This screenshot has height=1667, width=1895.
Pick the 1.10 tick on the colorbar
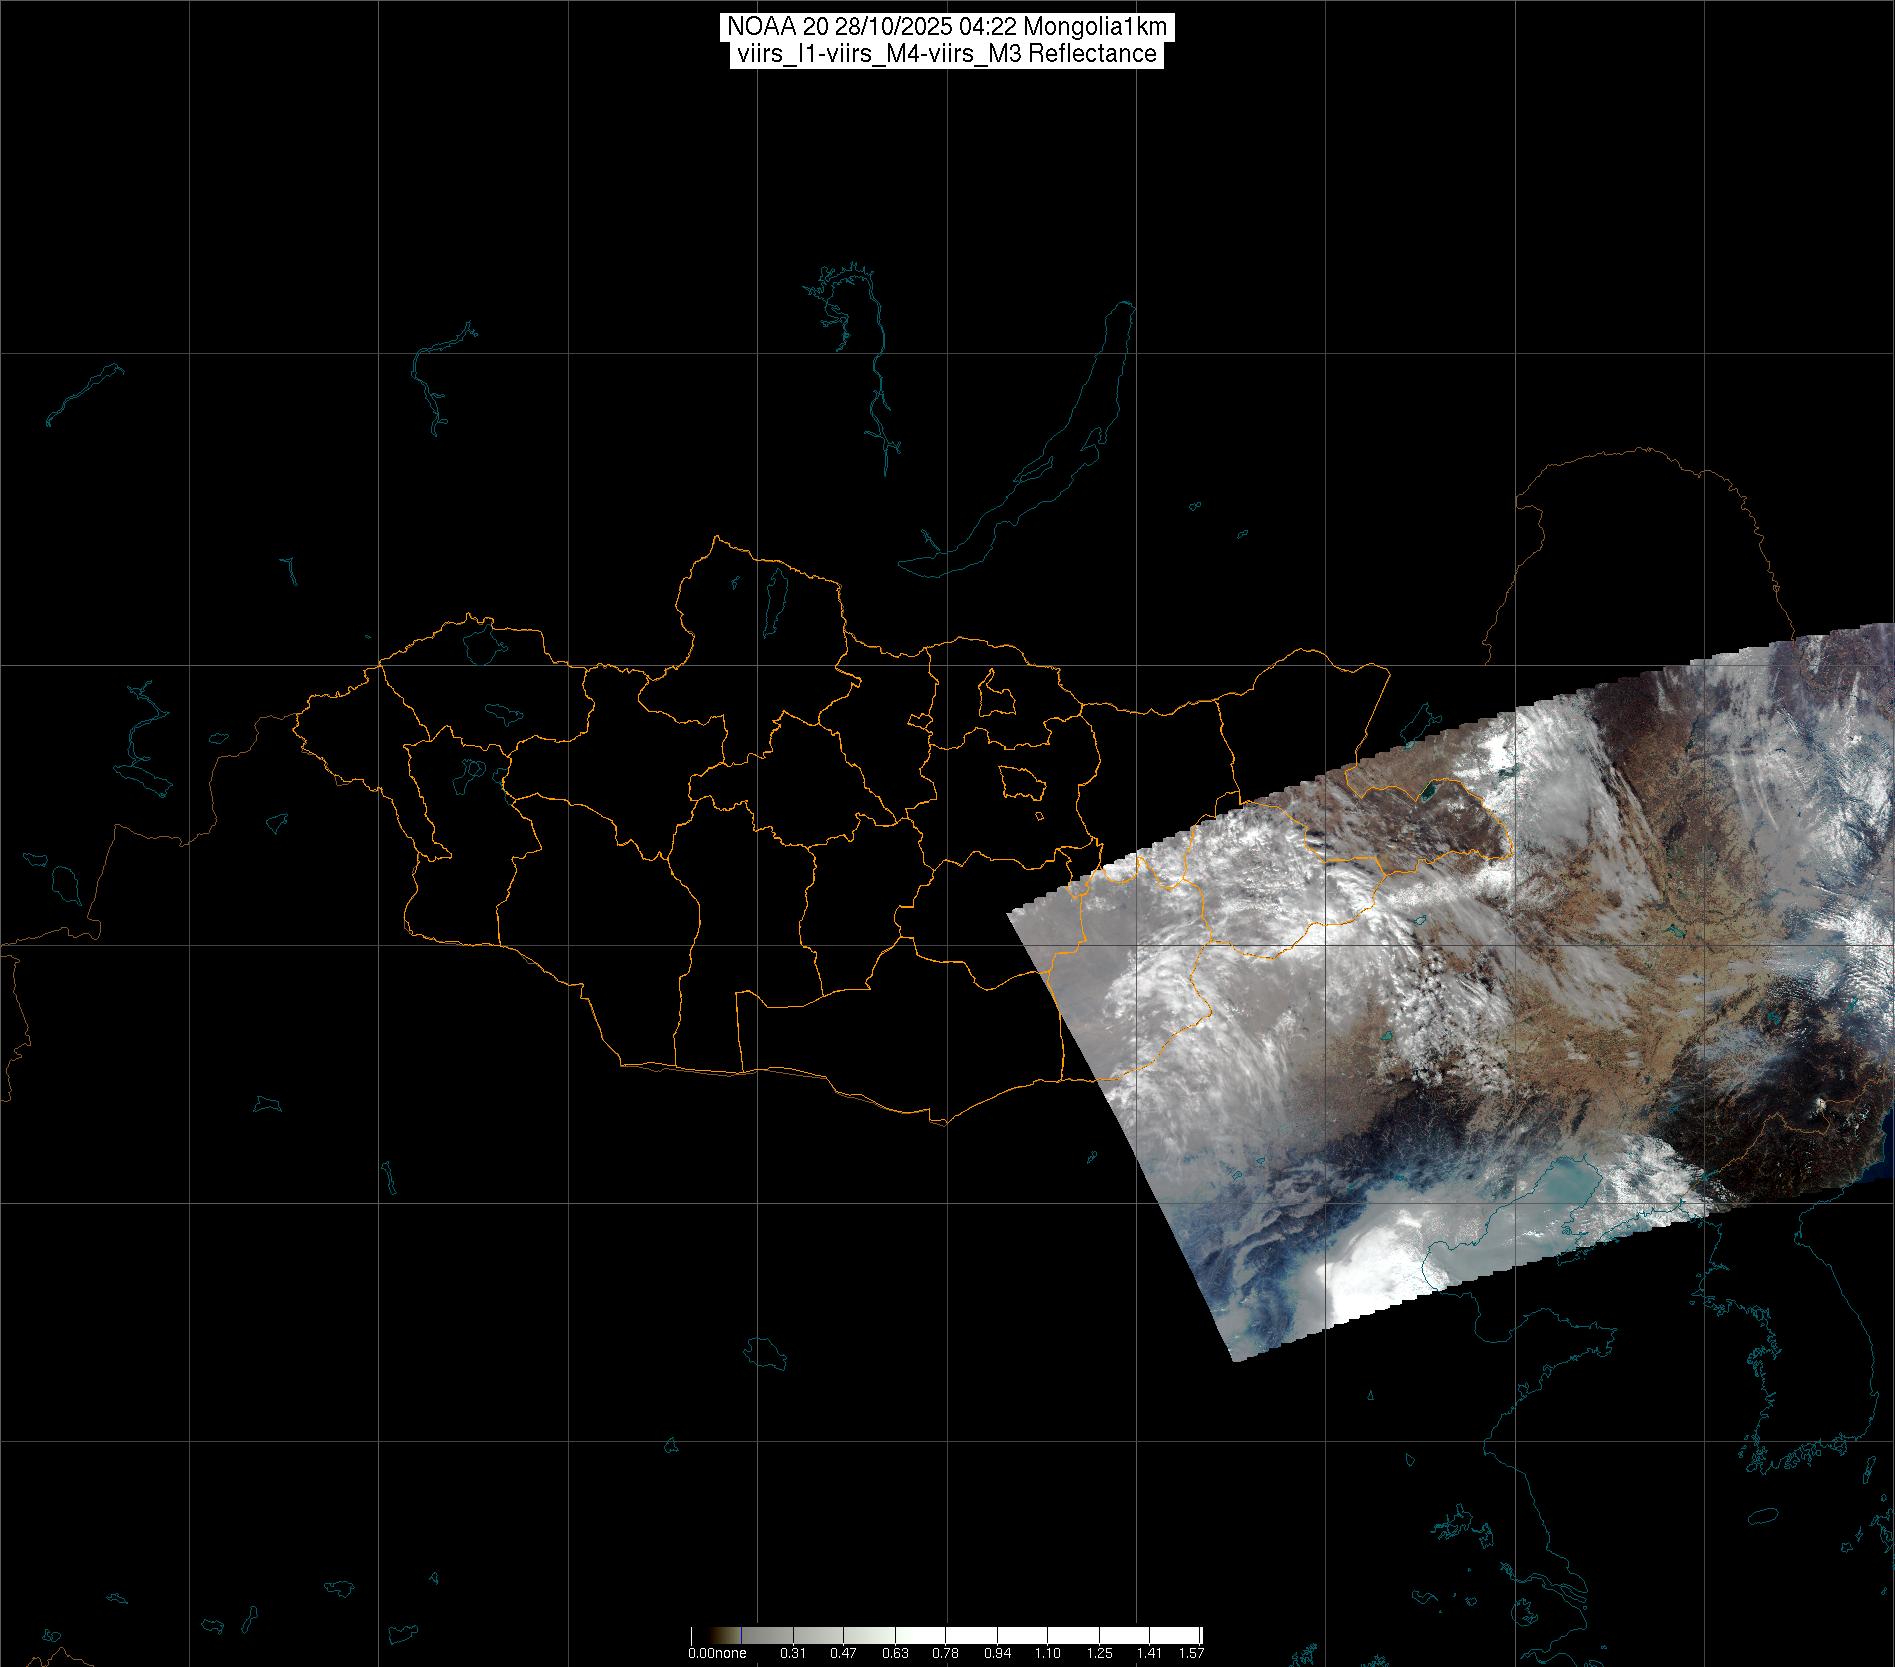tap(1048, 1653)
